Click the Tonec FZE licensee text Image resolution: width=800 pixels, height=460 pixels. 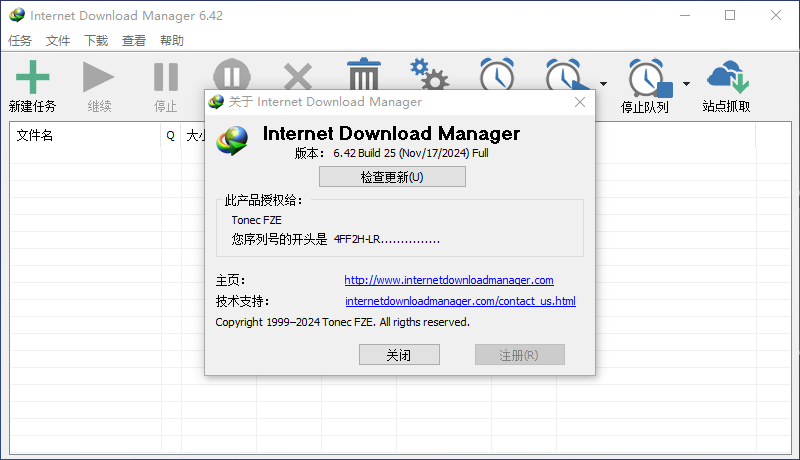(x=256, y=220)
